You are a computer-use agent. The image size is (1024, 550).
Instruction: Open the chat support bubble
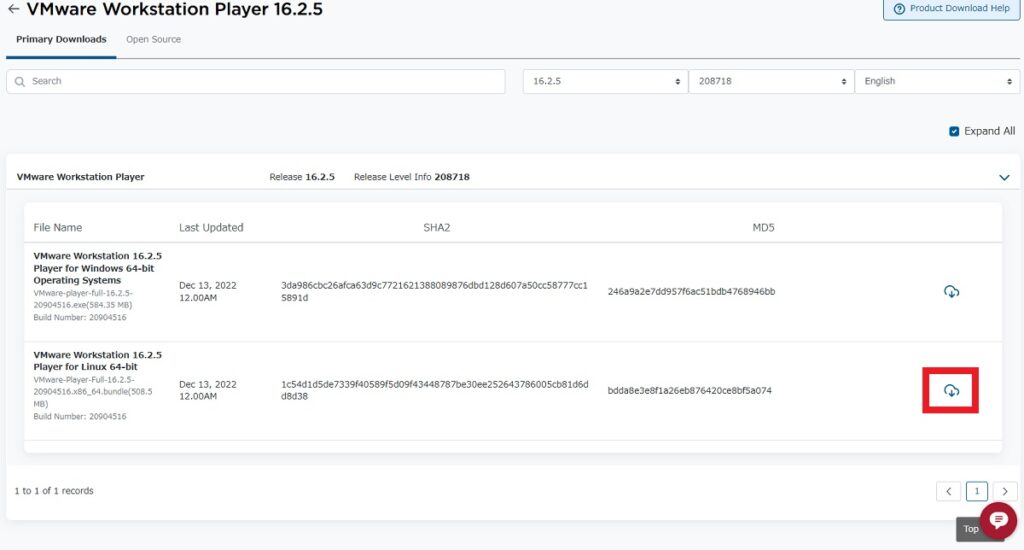click(998, 521)
